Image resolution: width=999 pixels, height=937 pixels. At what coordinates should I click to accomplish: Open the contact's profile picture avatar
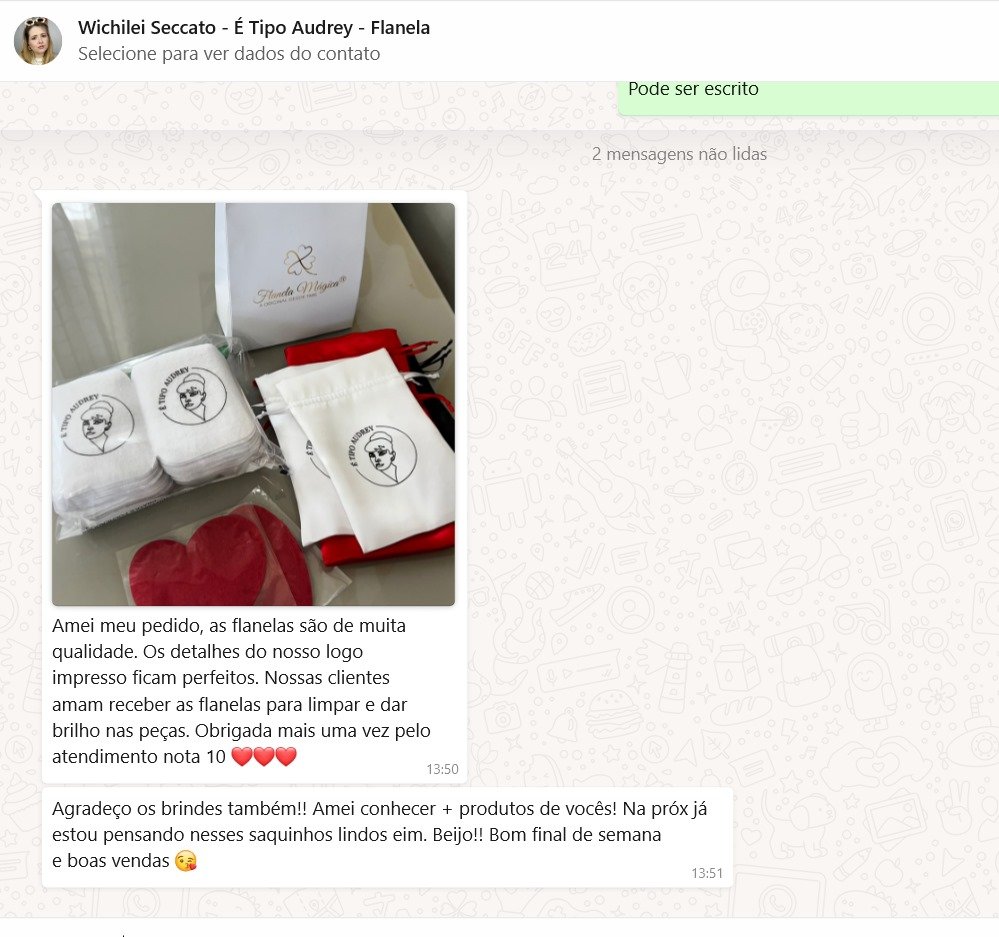click(38, 41)
